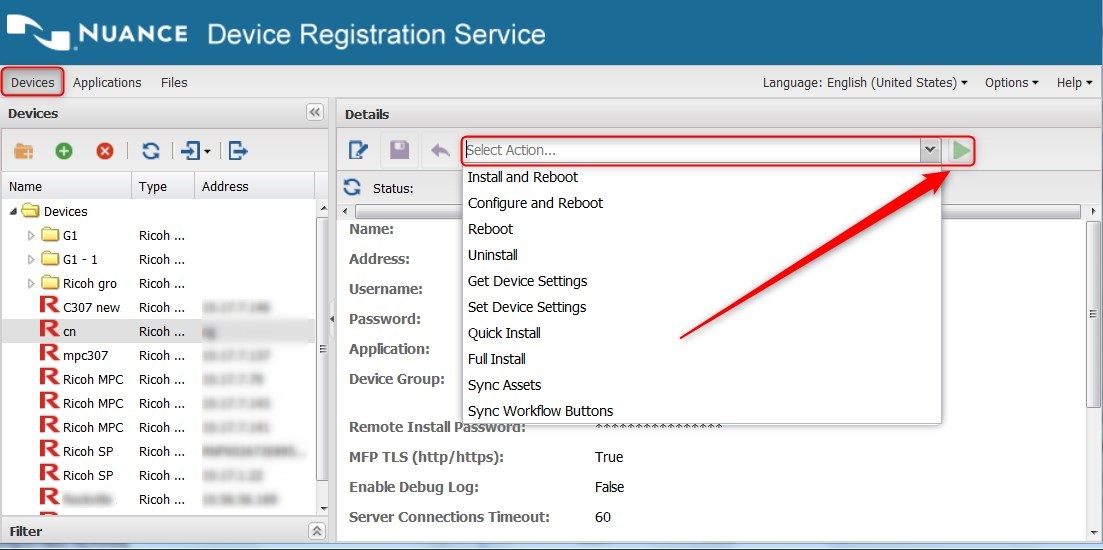Open Language English dropdown
This screenshot has width=1103, height=550.
coord(865,82)
